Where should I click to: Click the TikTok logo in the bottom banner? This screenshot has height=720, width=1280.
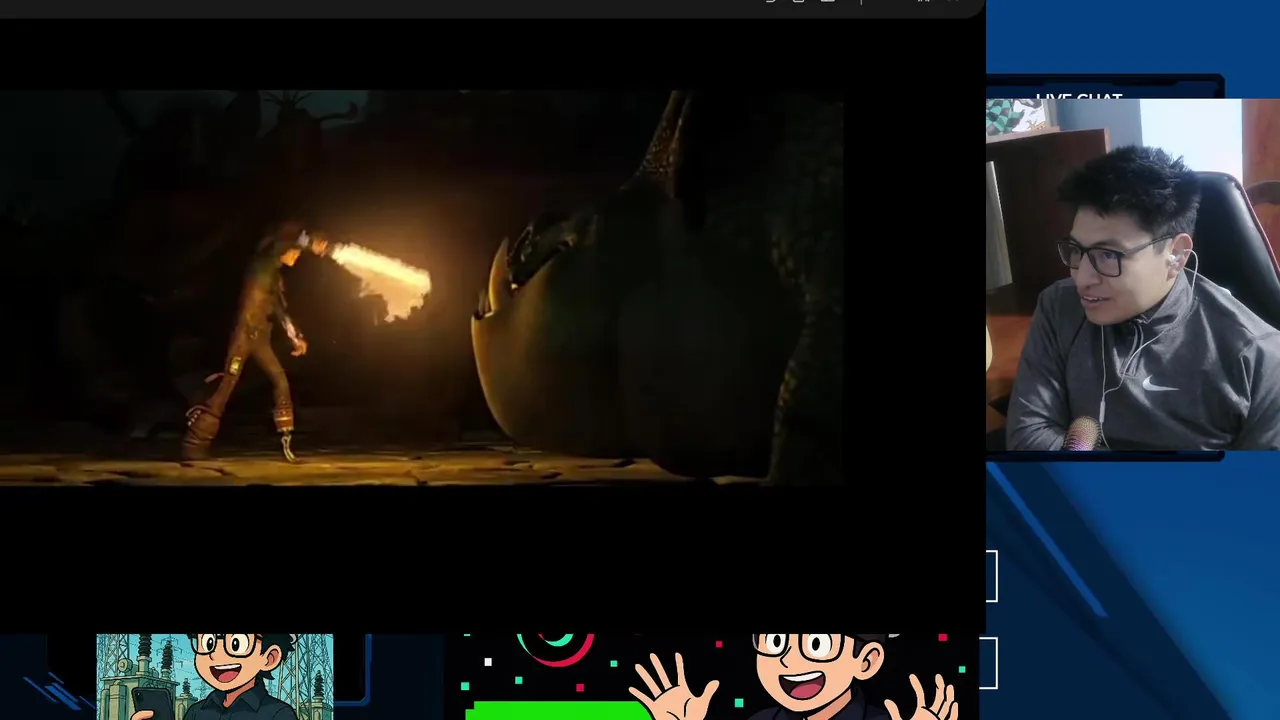tap(556, 648)
